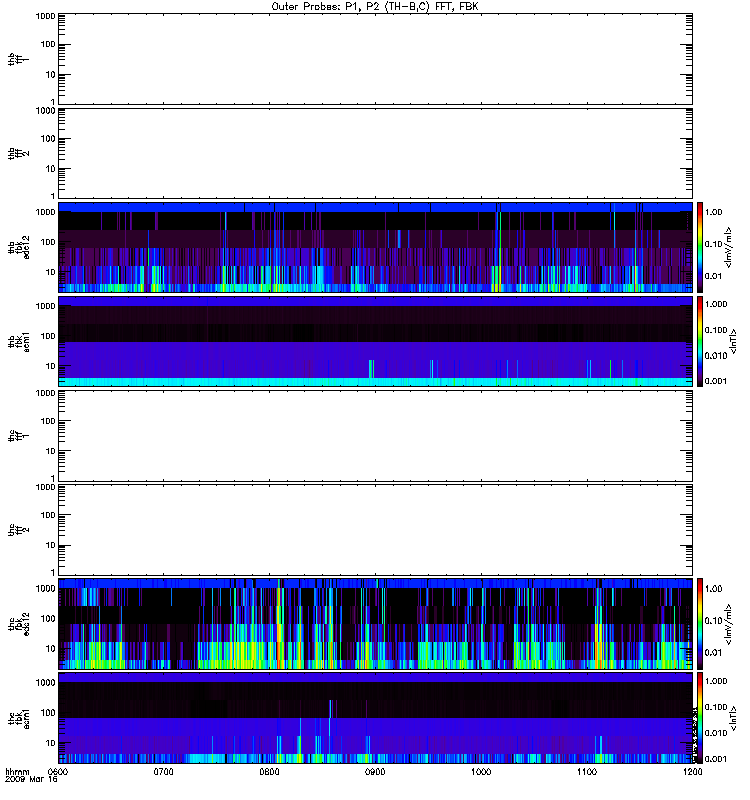Image resolution: width=750 pixels, height=800 pixels.
Task: Click the 0800 time axis label
Action: (x=269, y=771)
